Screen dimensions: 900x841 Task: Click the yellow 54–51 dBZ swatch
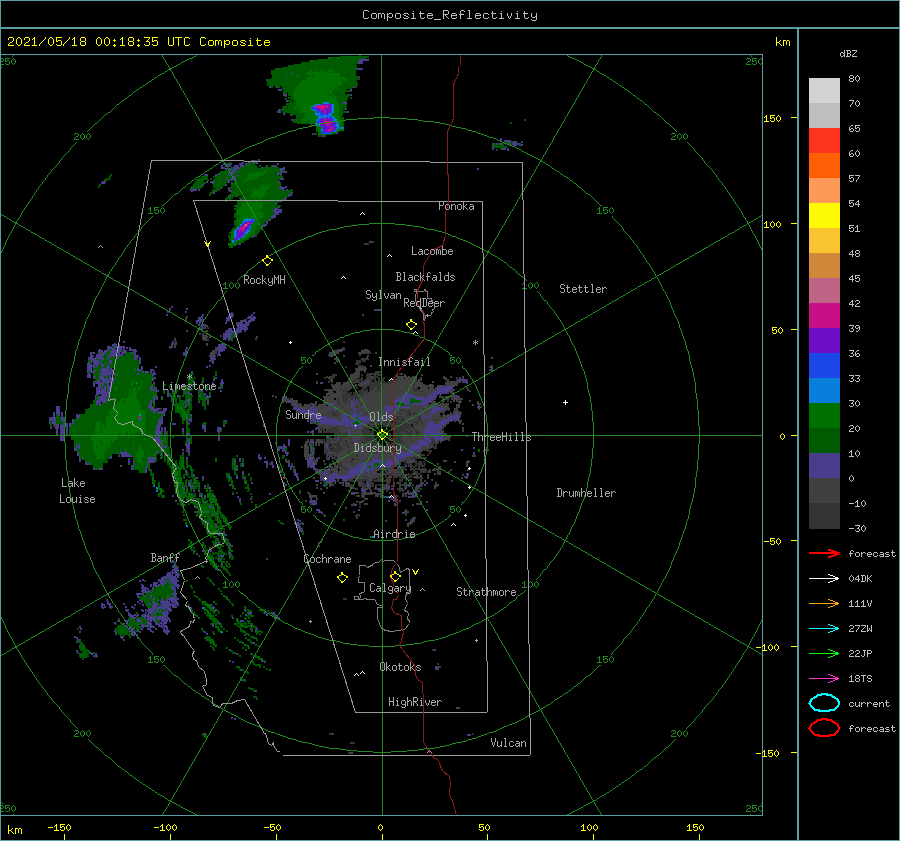[824, 216]
